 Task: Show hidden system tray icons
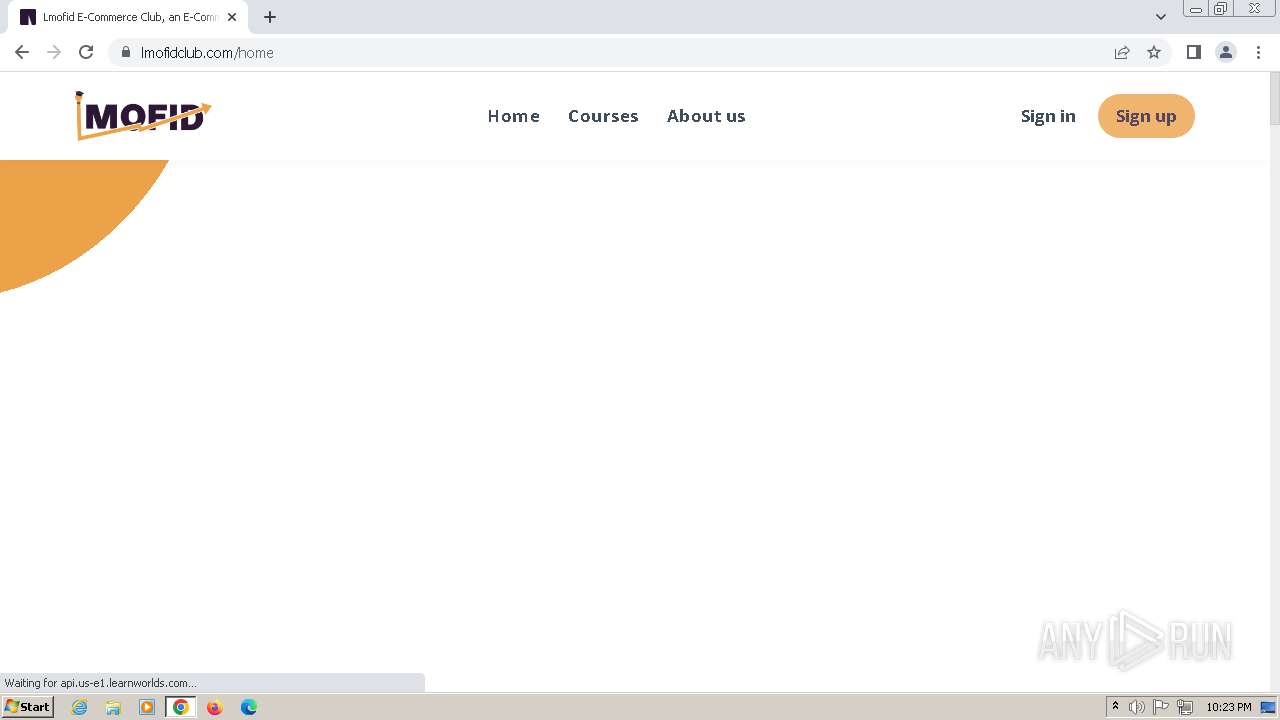1115,707
